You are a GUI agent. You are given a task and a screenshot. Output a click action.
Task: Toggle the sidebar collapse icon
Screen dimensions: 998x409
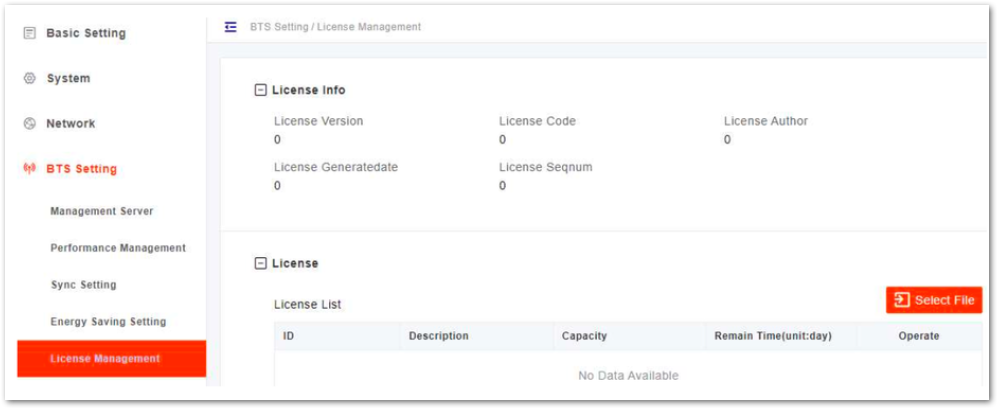(231, 27)
